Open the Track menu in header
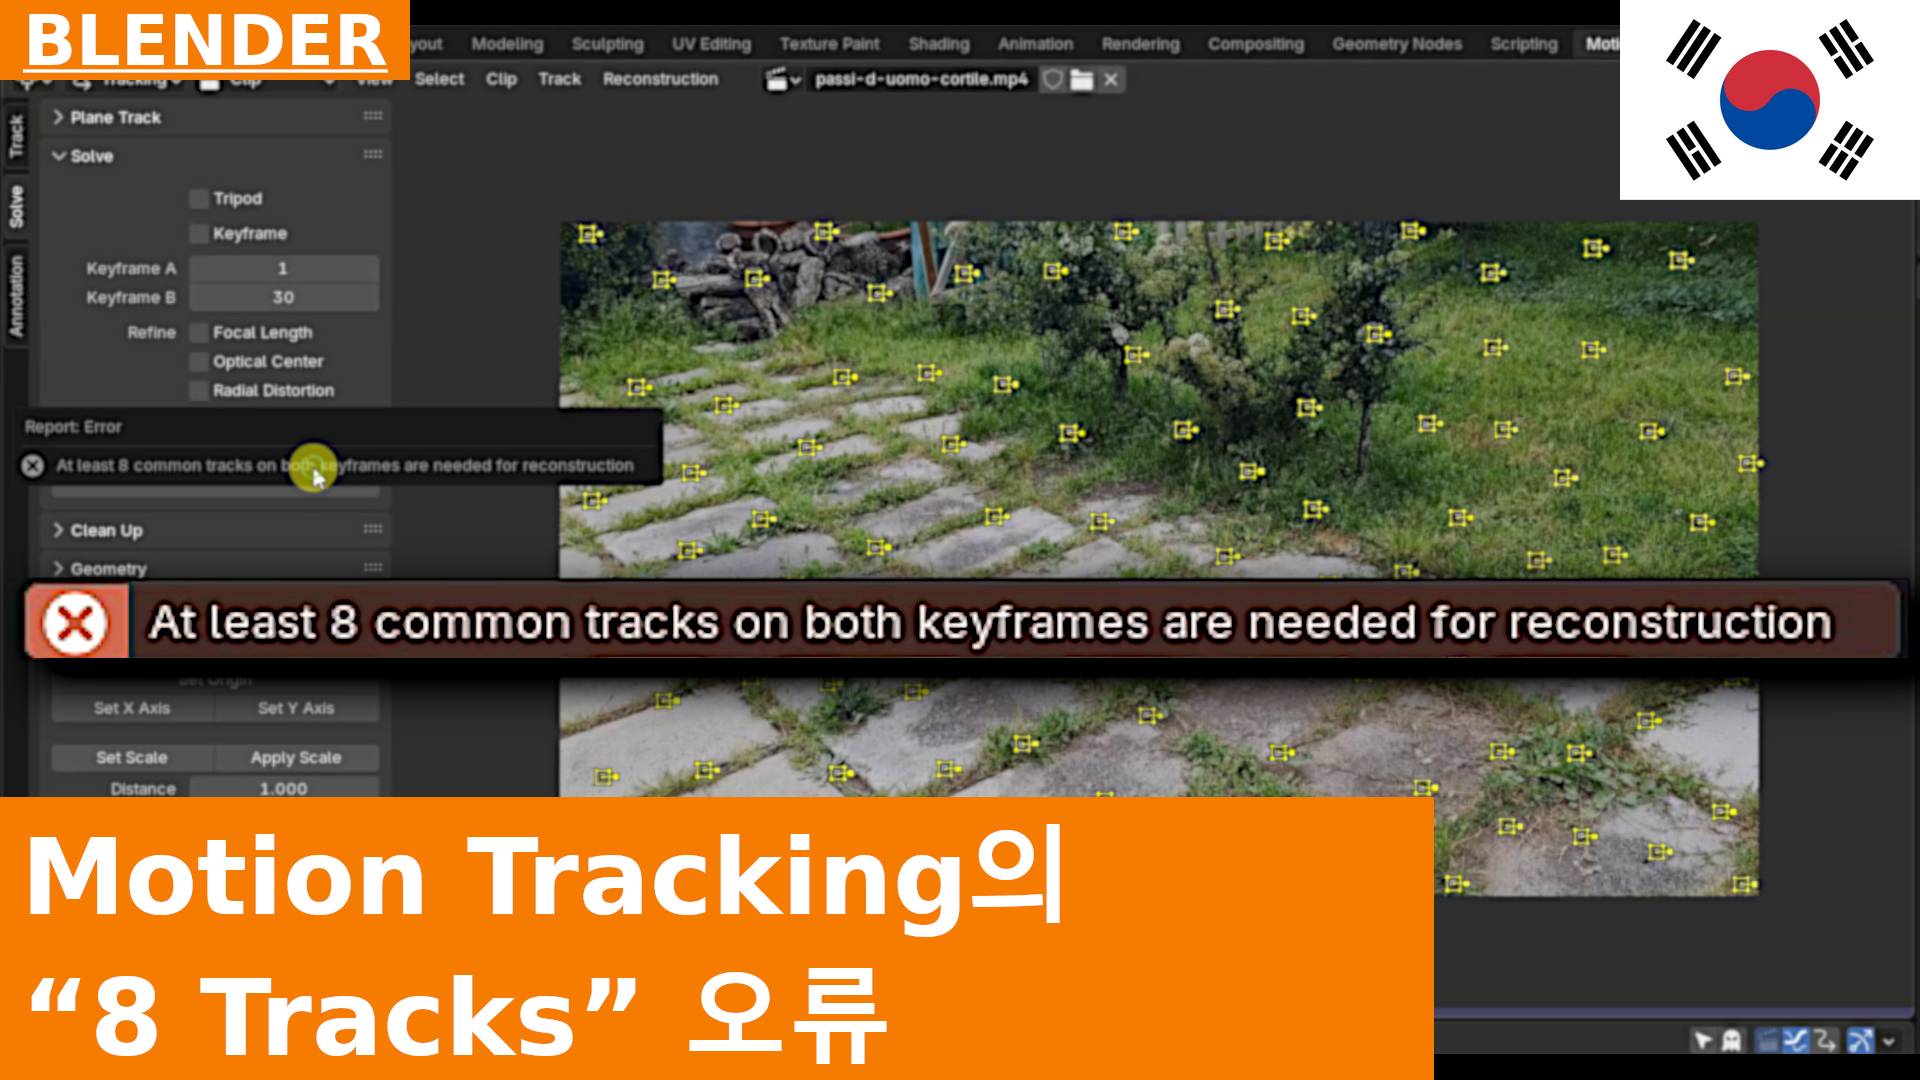The image size is (1920, 1080). 559,79
